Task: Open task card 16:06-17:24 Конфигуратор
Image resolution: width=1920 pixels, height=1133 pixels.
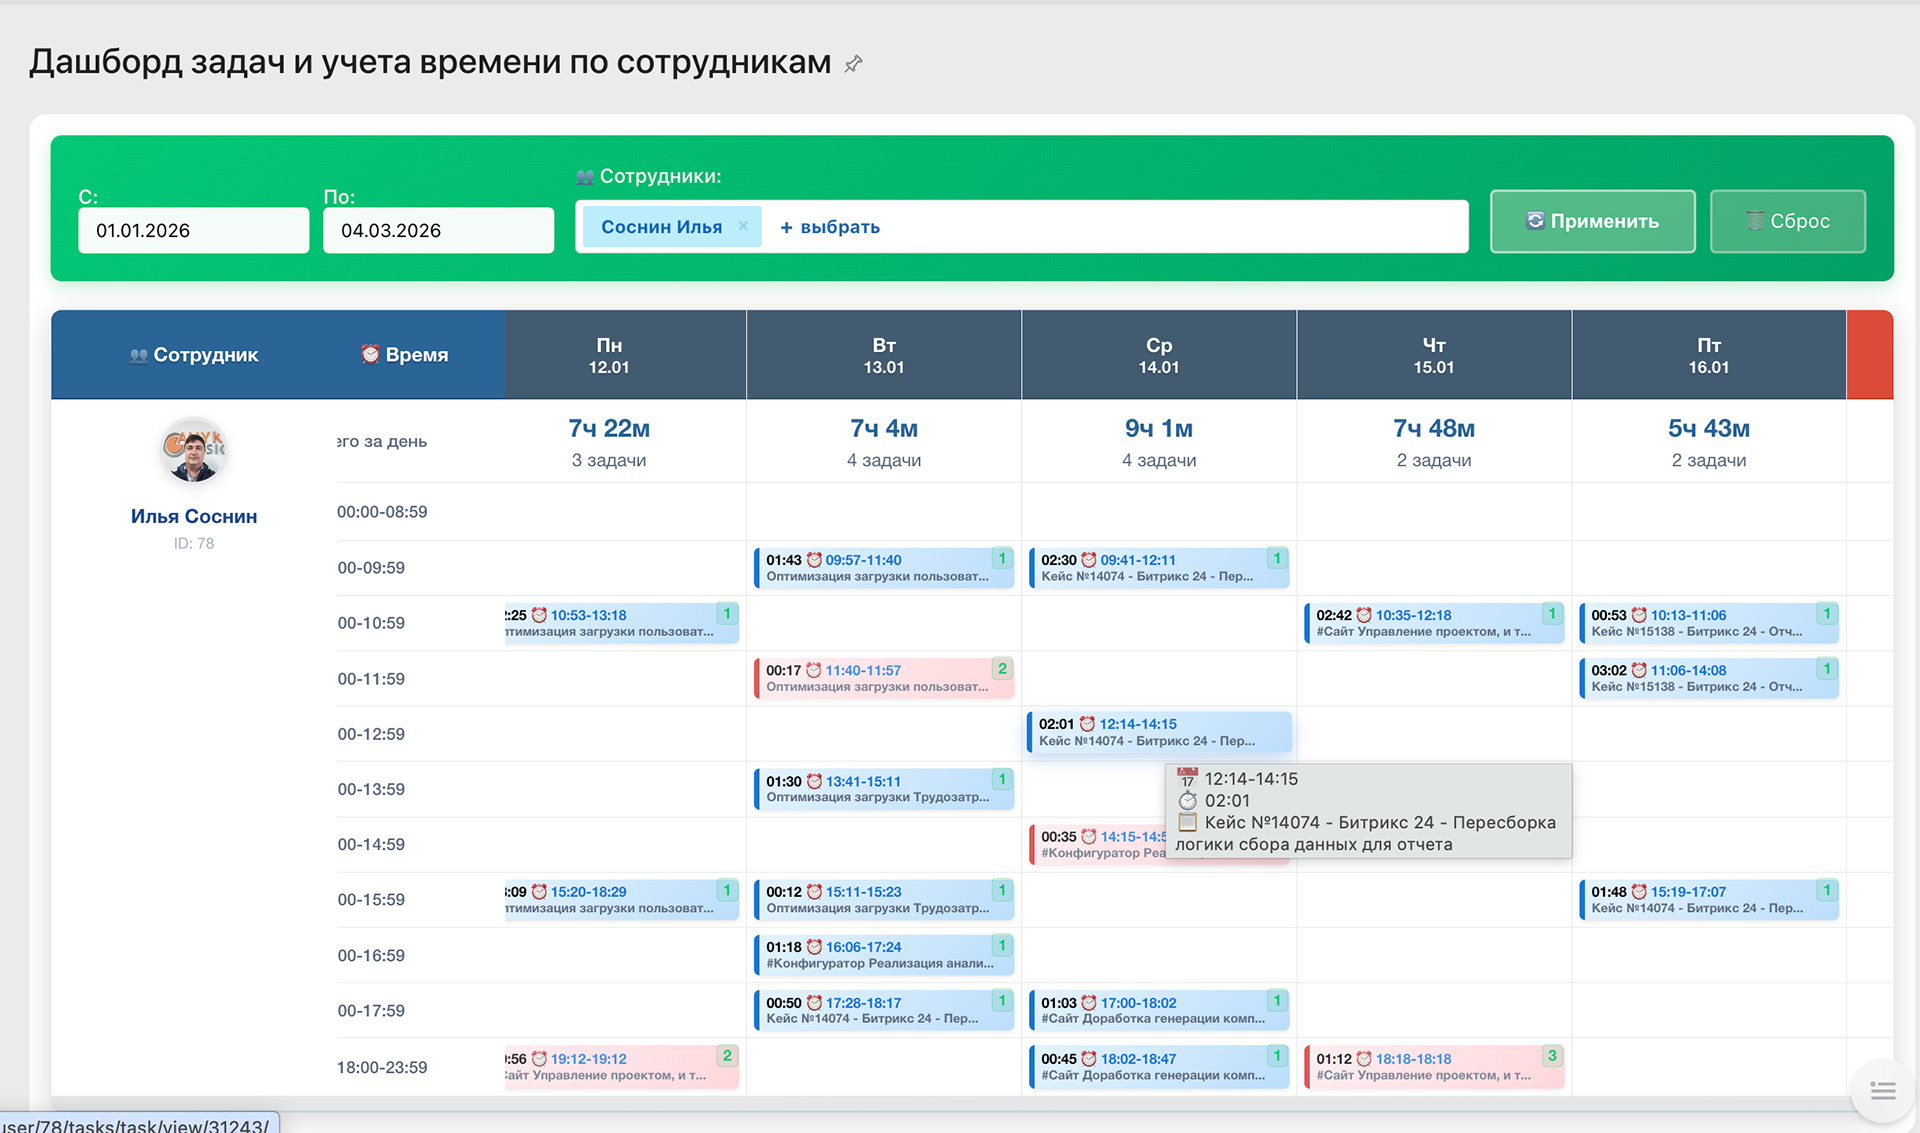Action: (884, 955)
